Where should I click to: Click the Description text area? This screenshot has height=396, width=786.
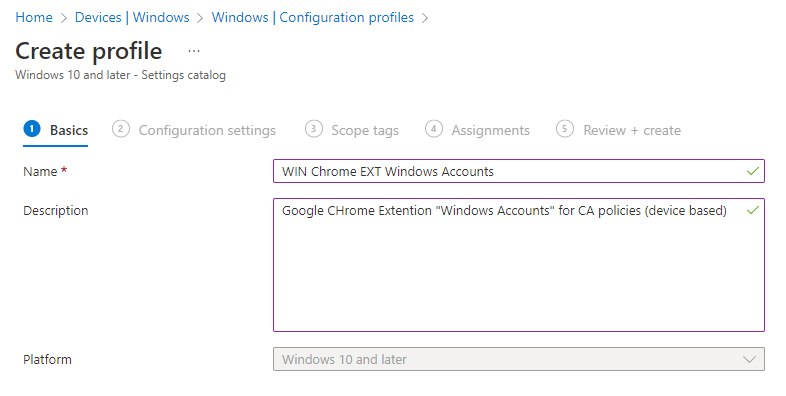(519, 265)
